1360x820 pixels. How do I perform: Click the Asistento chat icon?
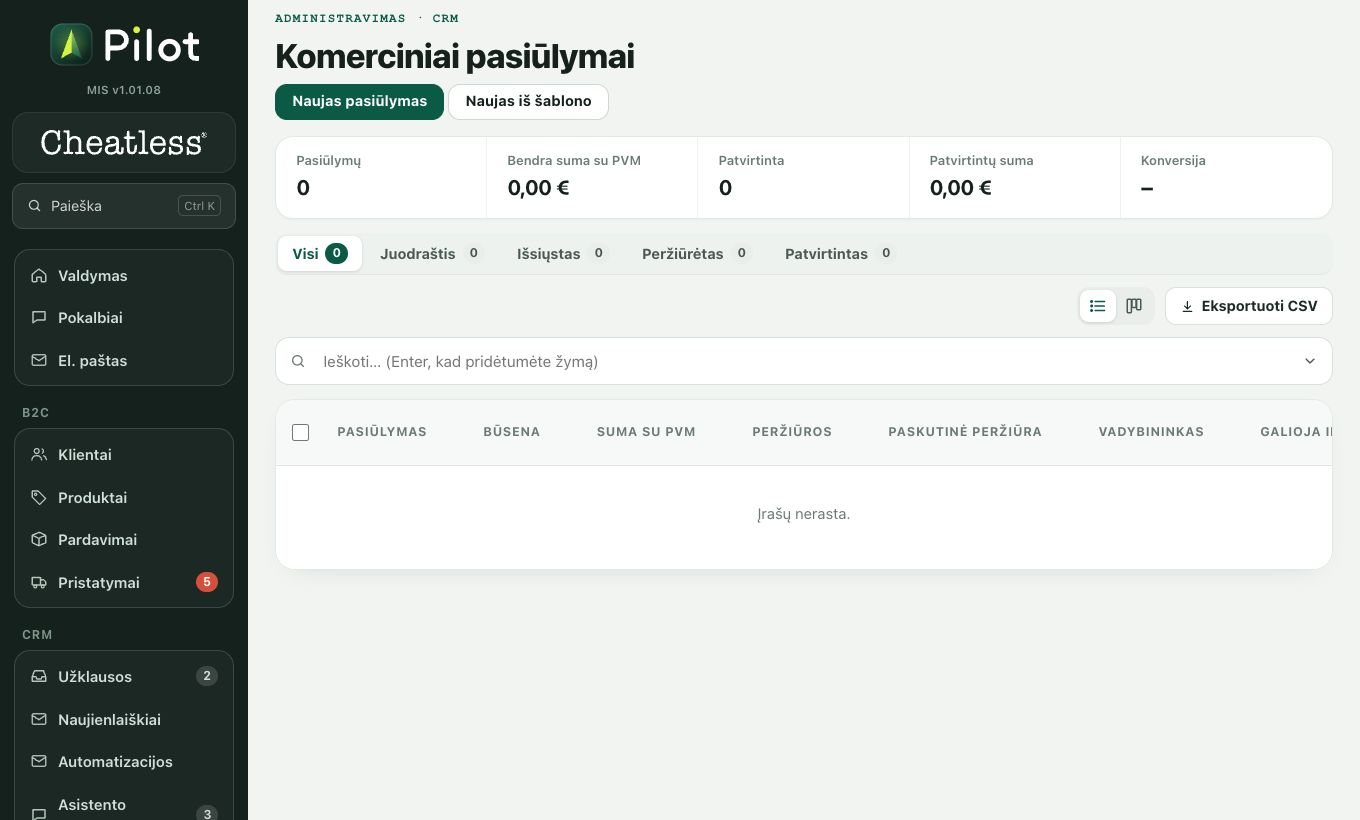pos(39,814)
